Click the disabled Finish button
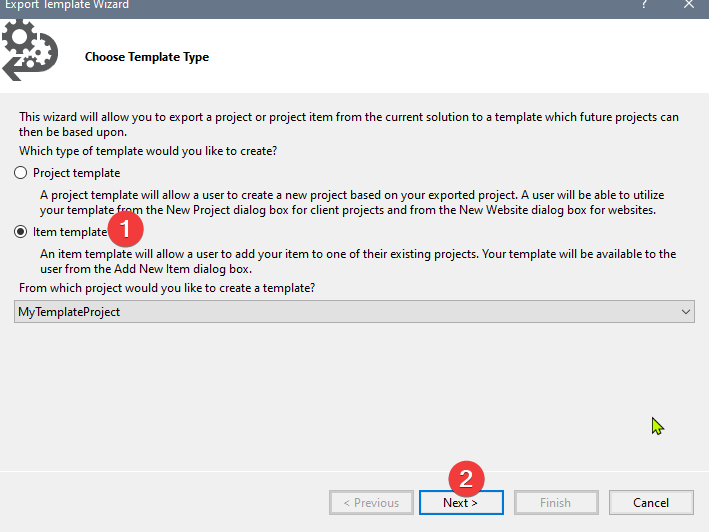Screen dimensions: 709x532 (556, 503)
